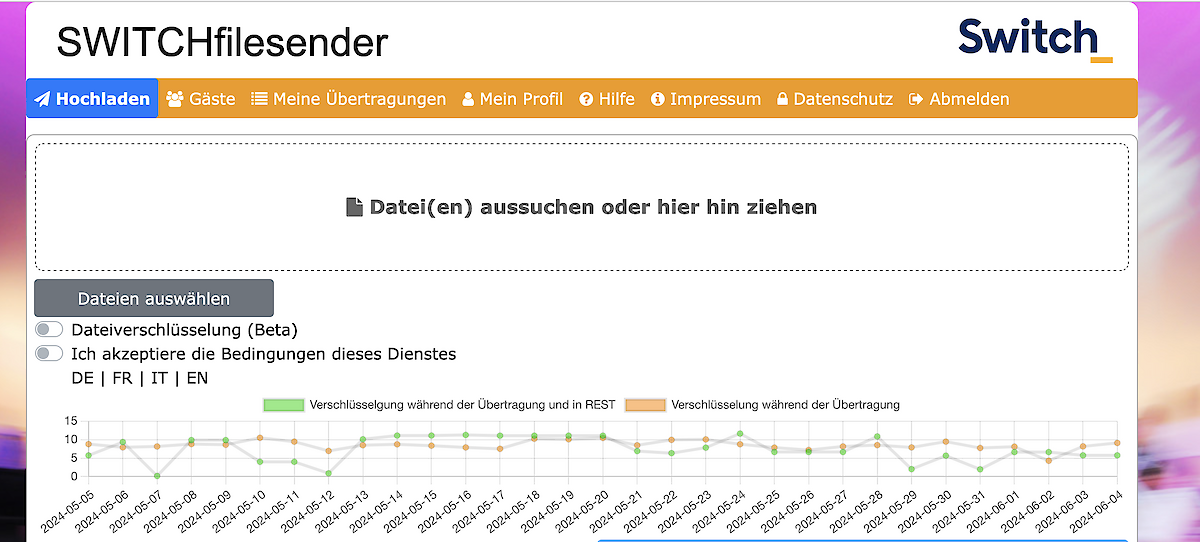Click the list icon beside Meine Übertragungen

click(x=259, y=99)
